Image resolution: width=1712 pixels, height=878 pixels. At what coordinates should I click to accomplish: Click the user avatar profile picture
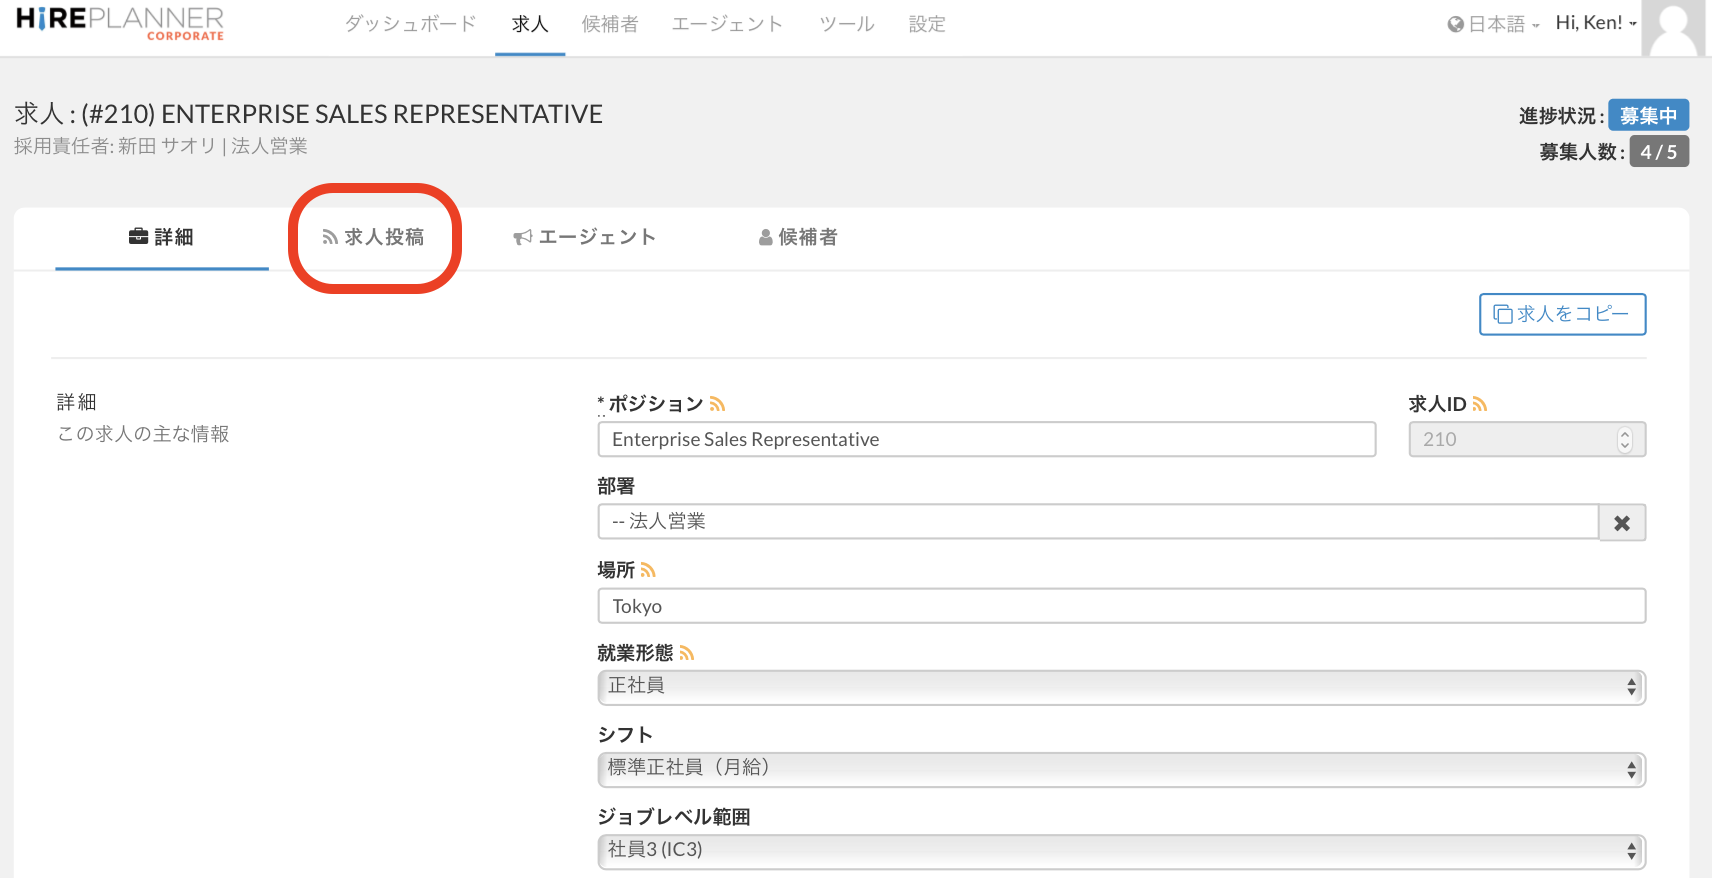1674,28
